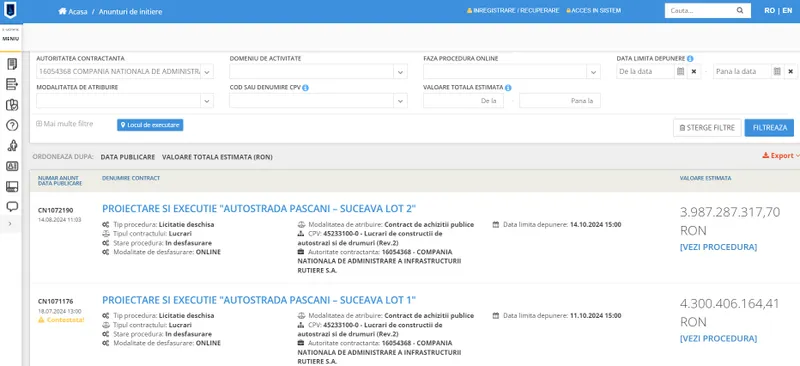Expand the sidebar with the chevron arrow
Image resolution: width=800 pixels, height=366 pixels.
coord(10,224)
